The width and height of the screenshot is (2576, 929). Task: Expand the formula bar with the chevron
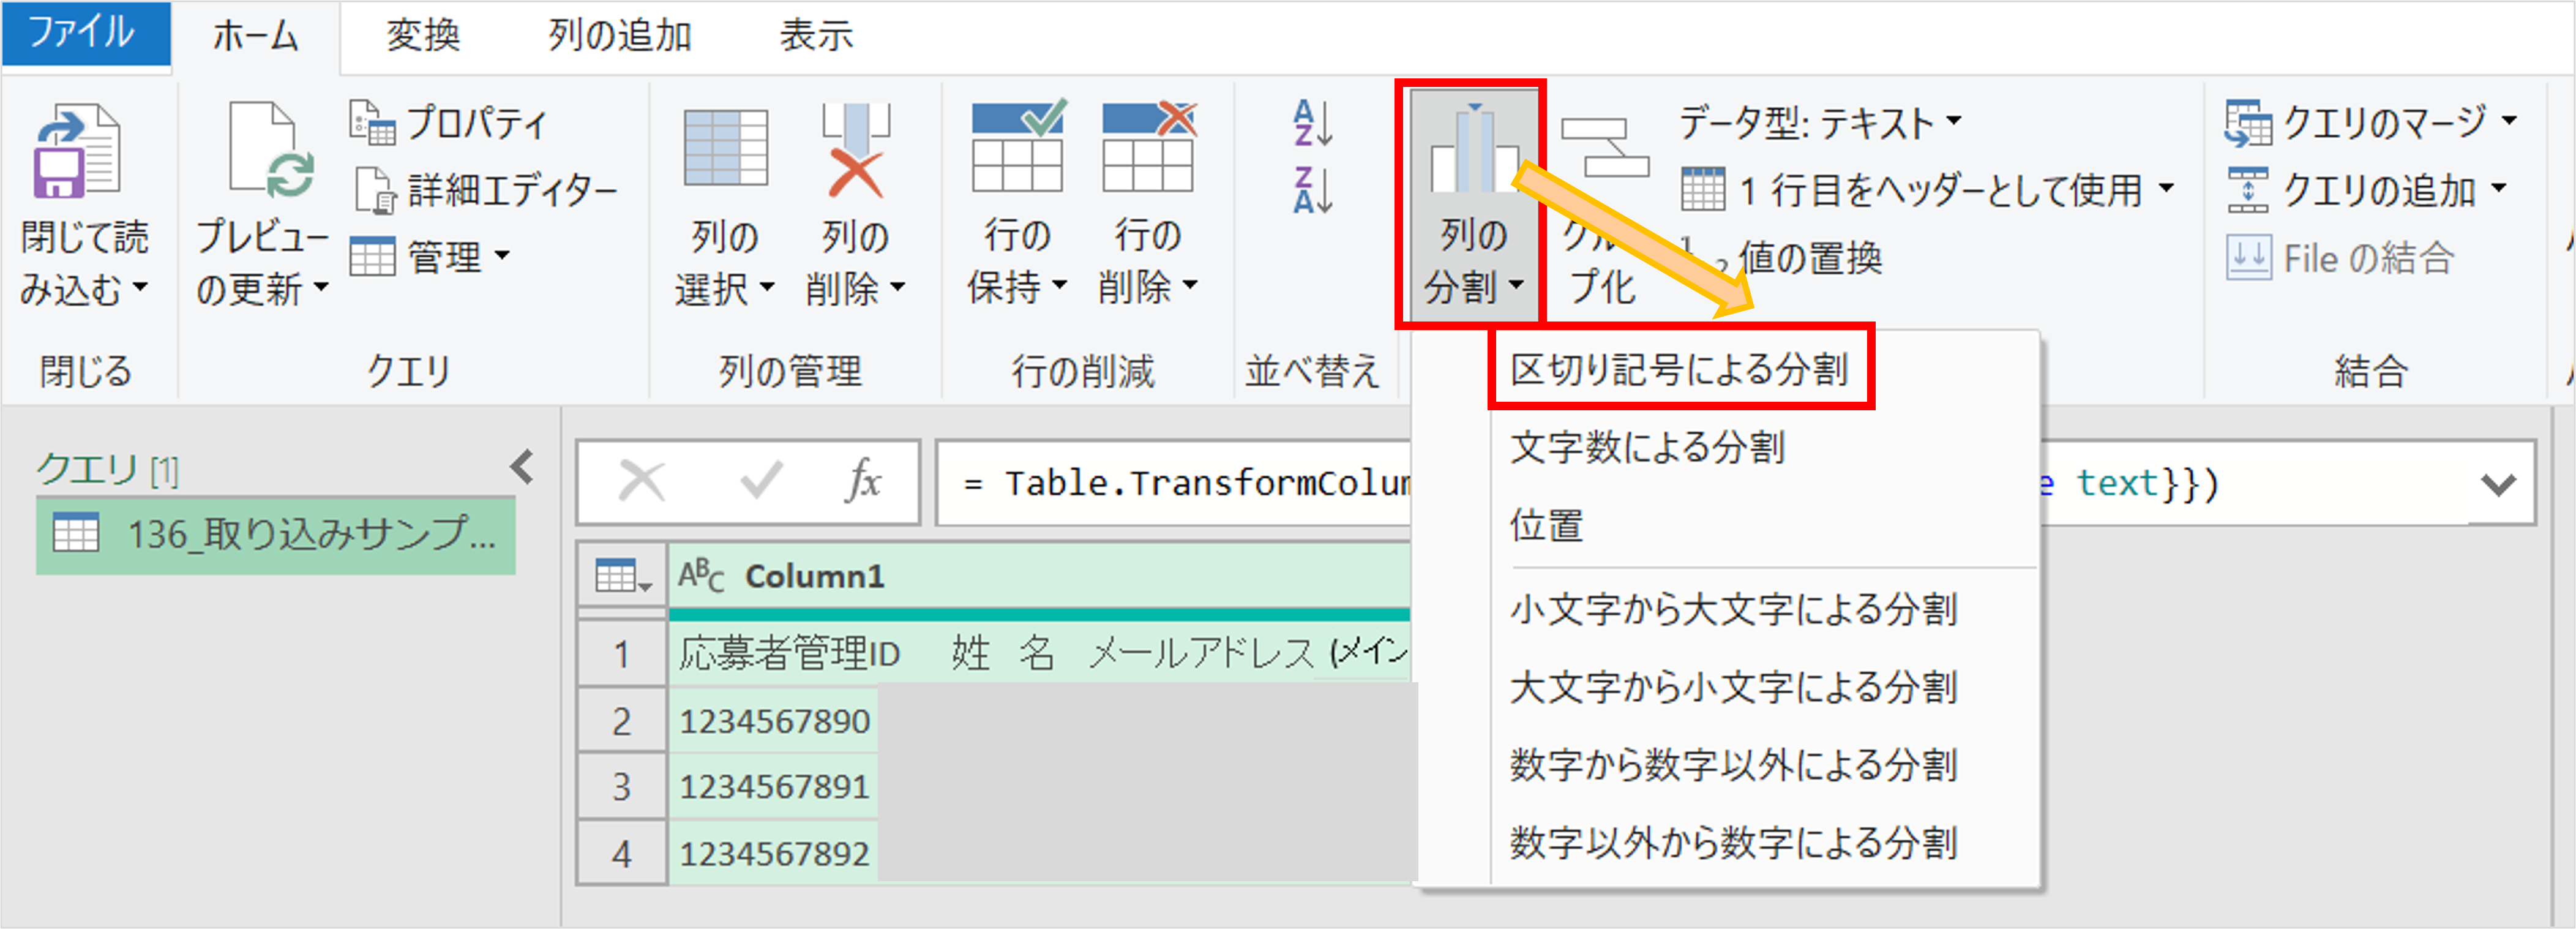point(2498,485)
